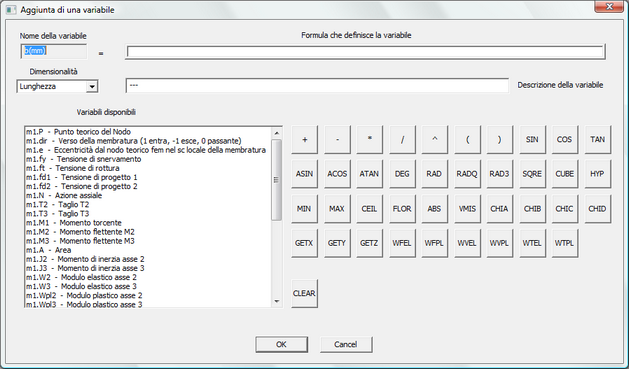
Task: Click the variables list scrollbar thumb
Action: 276,180
